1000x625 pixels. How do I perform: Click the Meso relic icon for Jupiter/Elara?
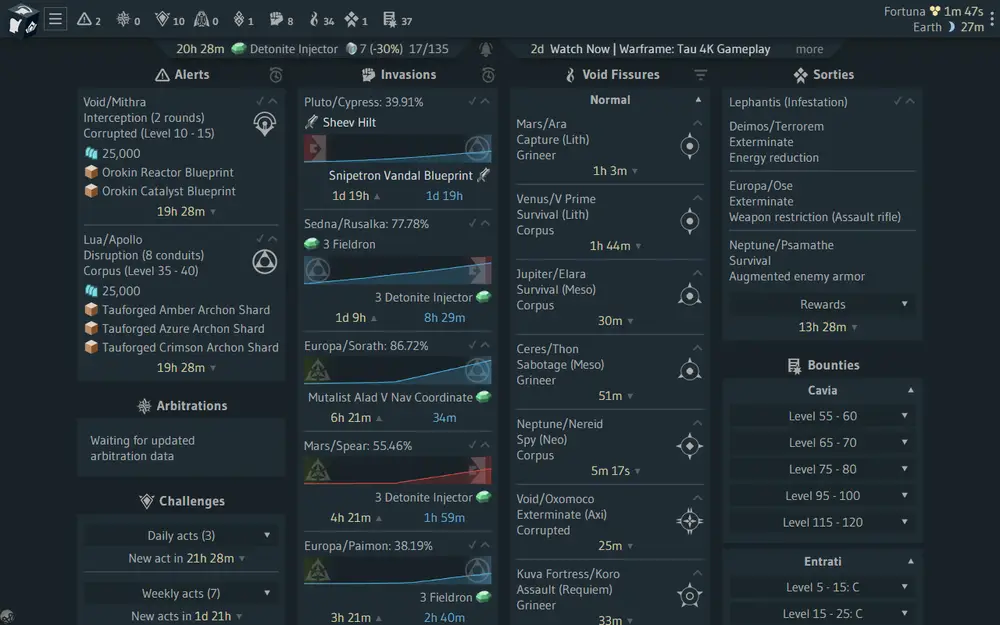[689, 296]
